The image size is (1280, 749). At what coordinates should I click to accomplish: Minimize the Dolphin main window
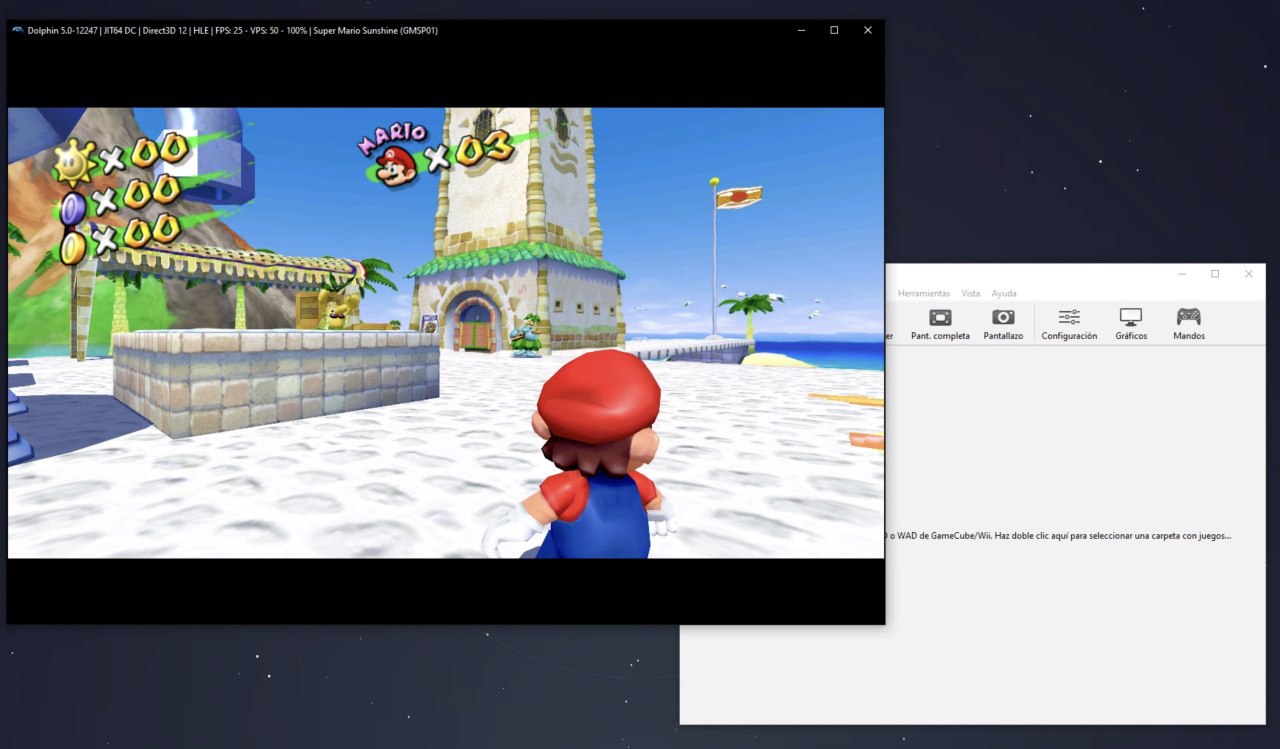click(1182, 274)
